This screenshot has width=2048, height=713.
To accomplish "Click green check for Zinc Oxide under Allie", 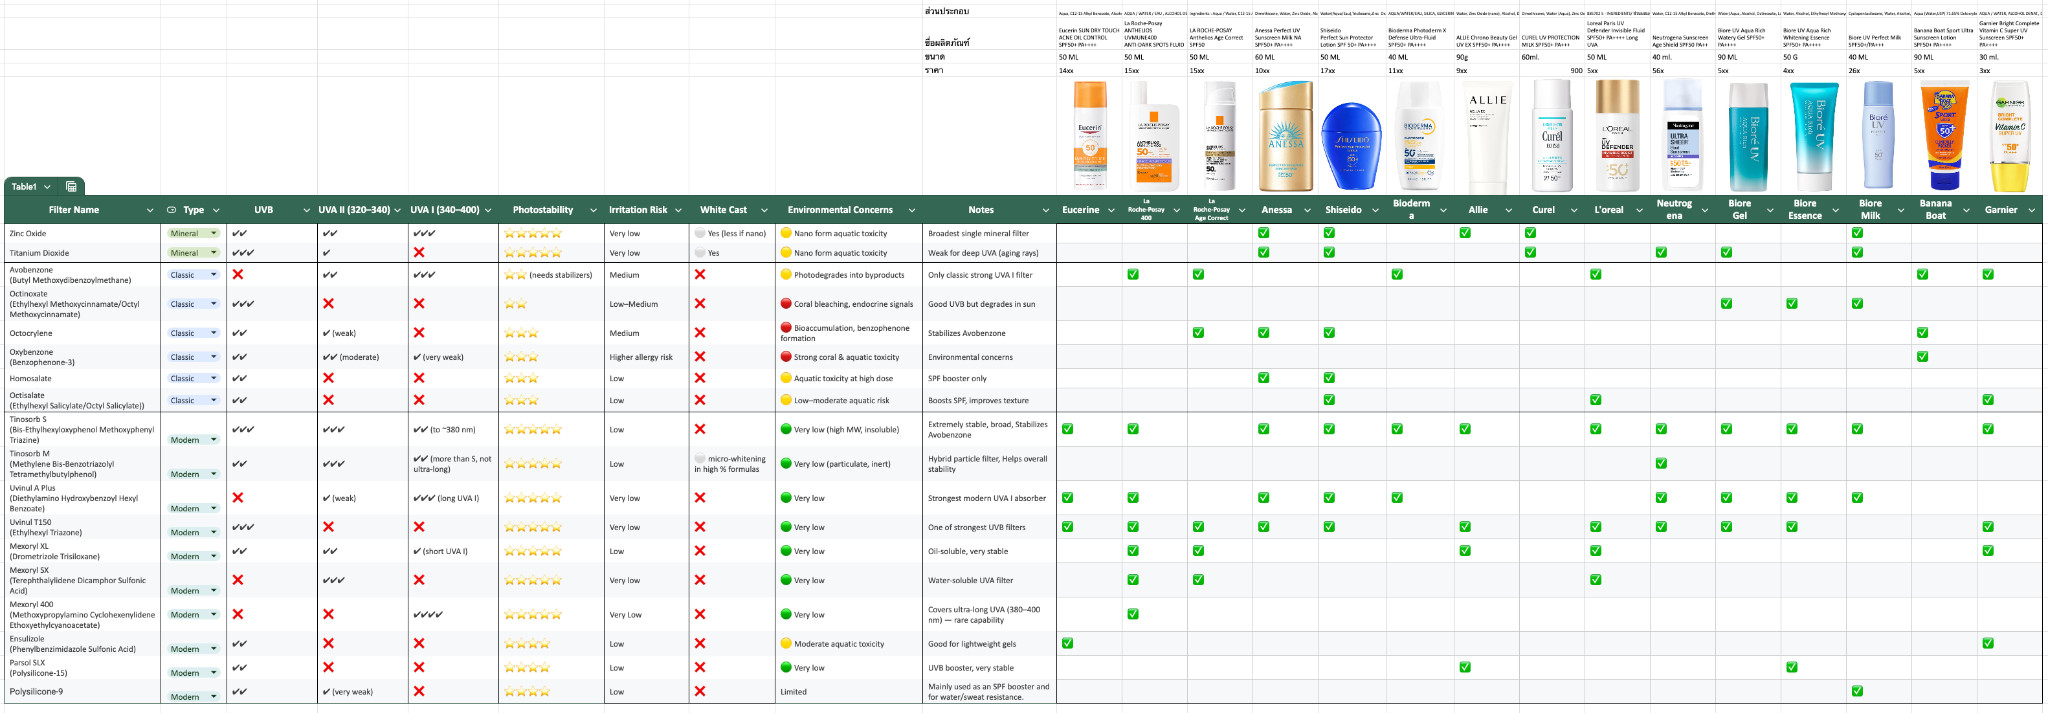I will (x=1465, y=233).
